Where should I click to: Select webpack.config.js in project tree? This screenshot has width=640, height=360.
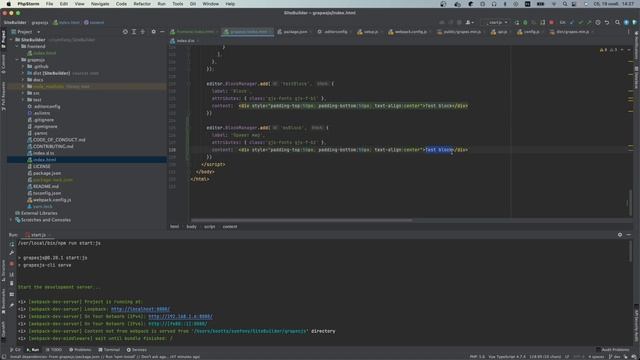[x=52, y=200]
